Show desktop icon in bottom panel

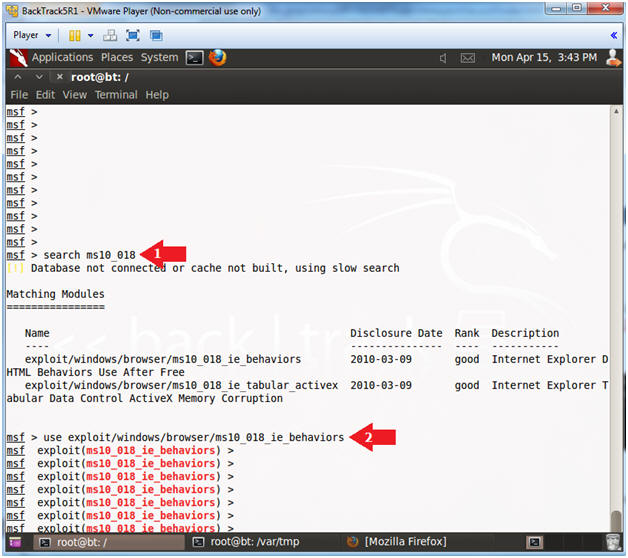(15, 542)
